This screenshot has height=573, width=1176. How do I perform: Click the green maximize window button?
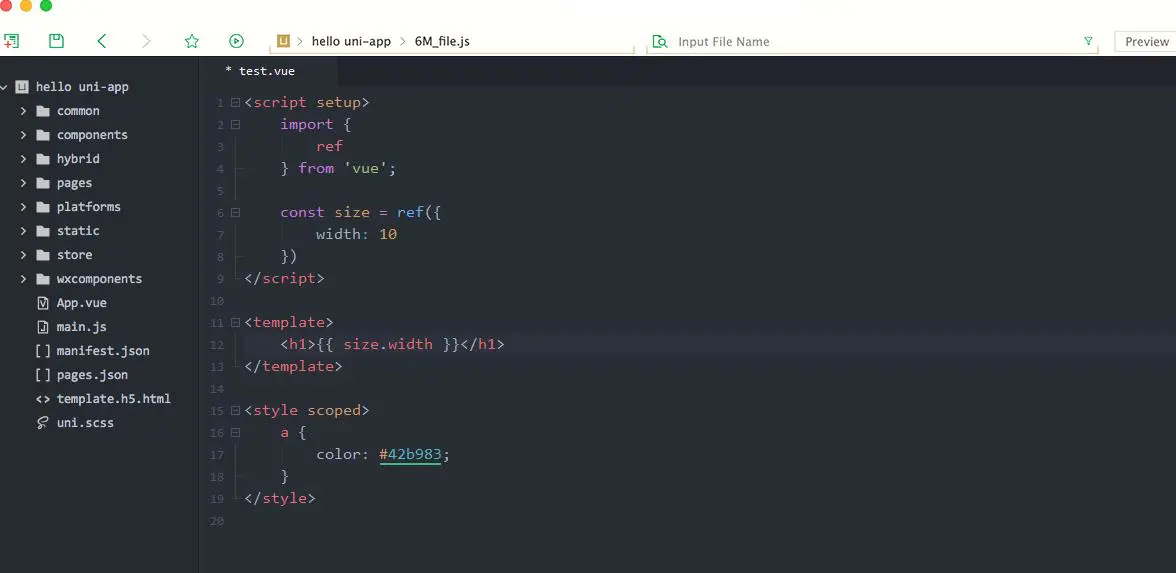click(46, 5)
